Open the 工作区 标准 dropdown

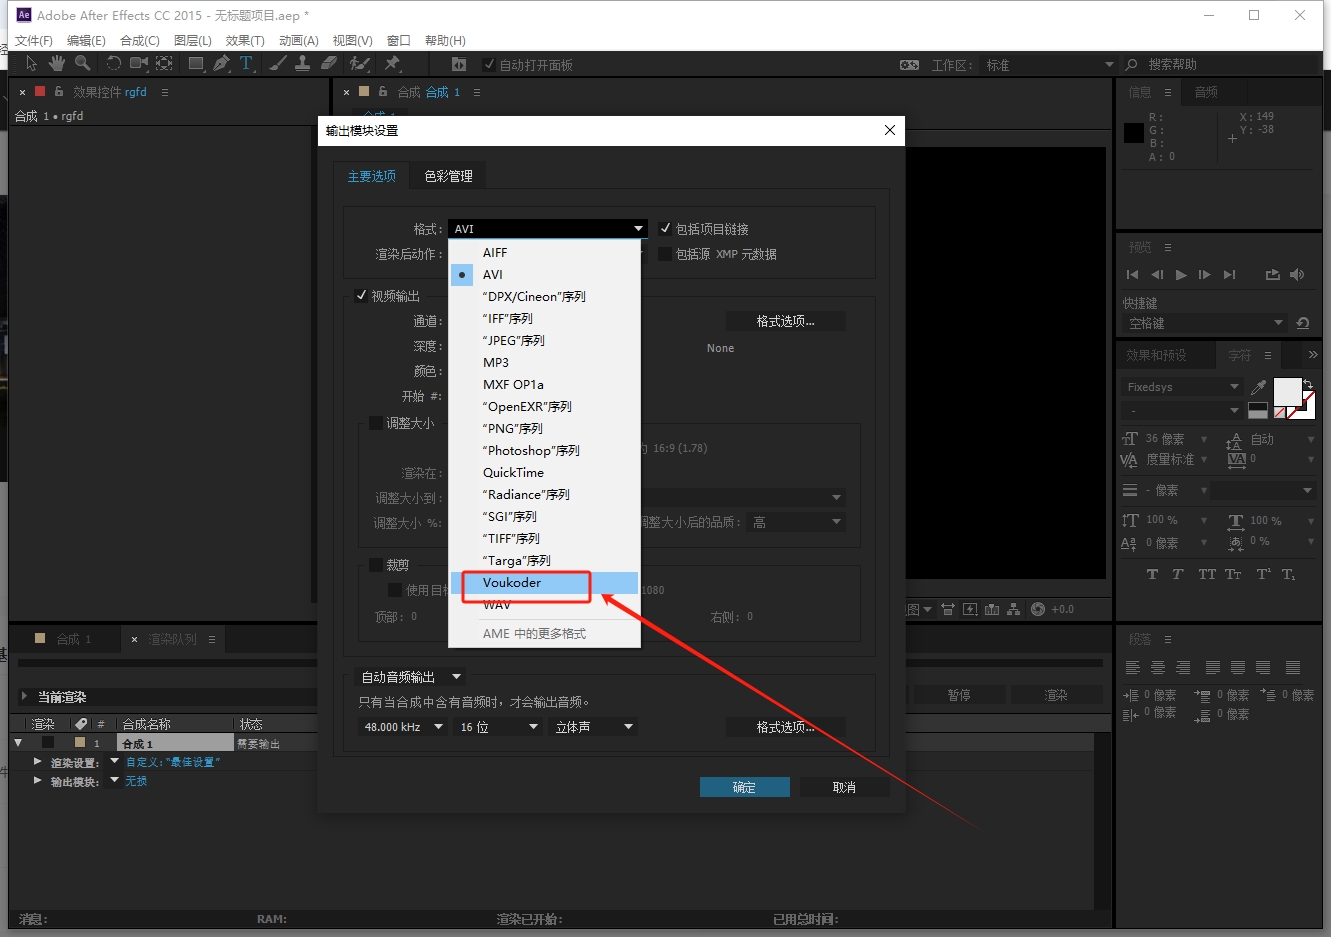tap(1049, 65)
